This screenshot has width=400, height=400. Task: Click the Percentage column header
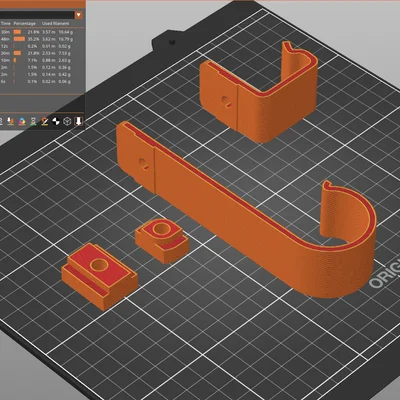[24, 24]
